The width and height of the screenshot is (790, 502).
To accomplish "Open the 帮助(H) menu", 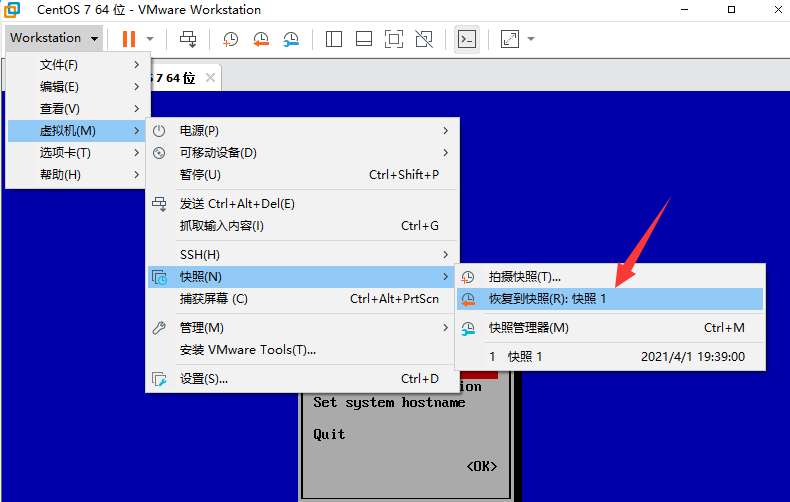I will coord(78,175).
